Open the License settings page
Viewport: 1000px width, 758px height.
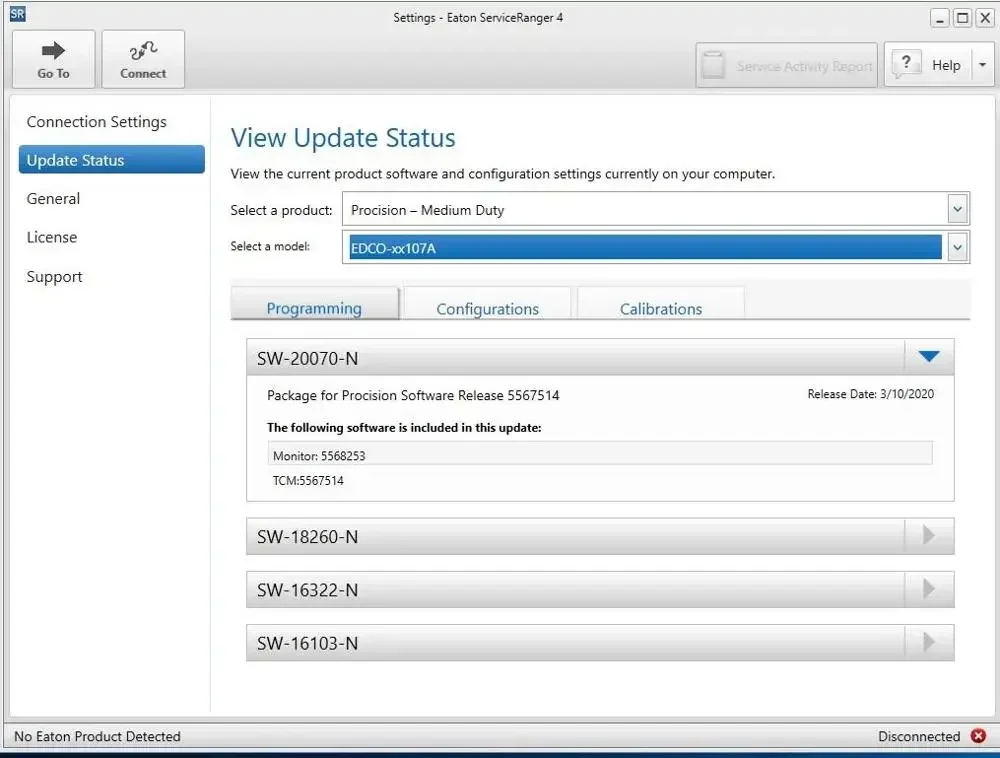click(x=52, y=237)
